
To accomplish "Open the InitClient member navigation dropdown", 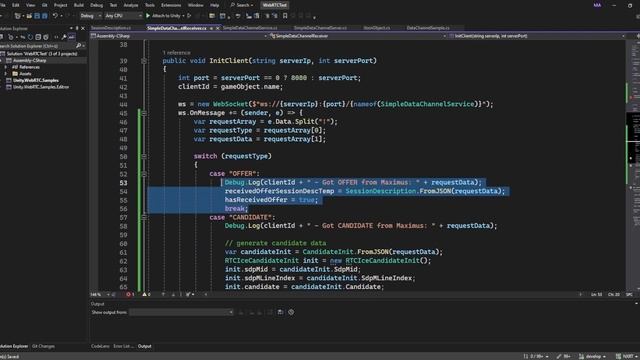I will [537, 36].
